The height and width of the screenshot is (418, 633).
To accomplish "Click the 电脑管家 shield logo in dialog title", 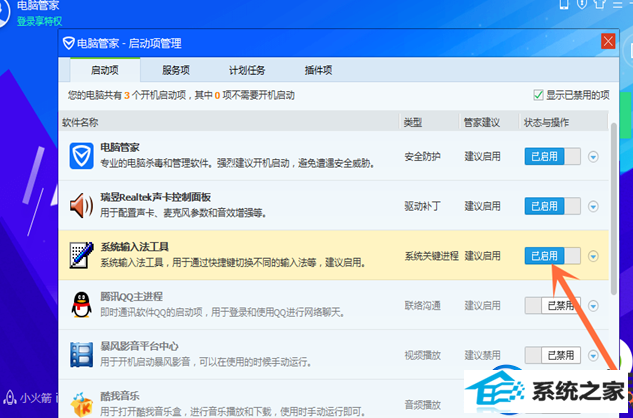I will pos(69,43).
